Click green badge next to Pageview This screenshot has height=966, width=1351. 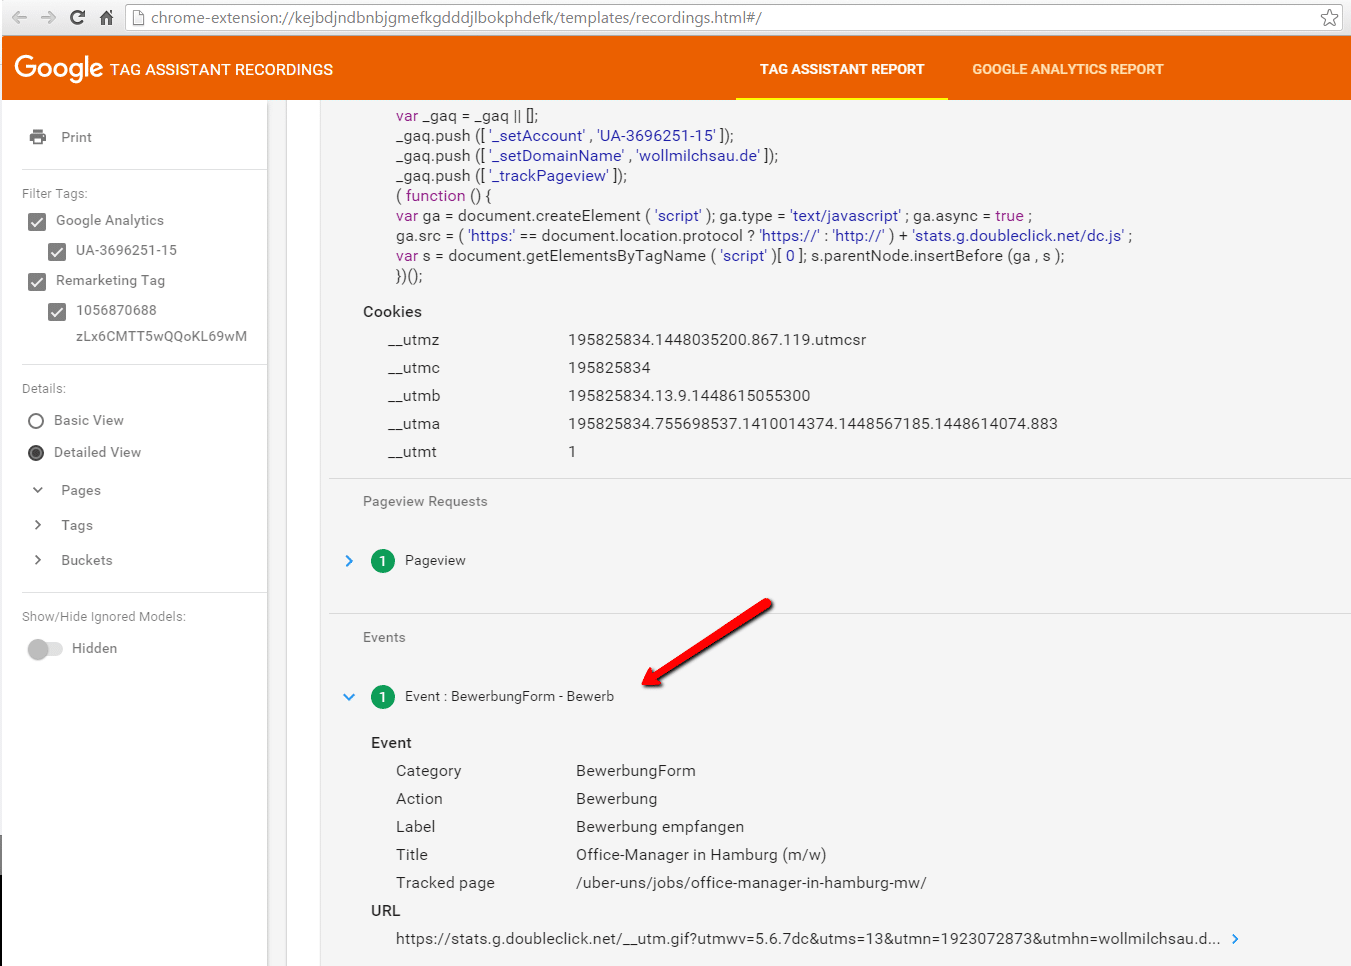click(x=383, y=561)
